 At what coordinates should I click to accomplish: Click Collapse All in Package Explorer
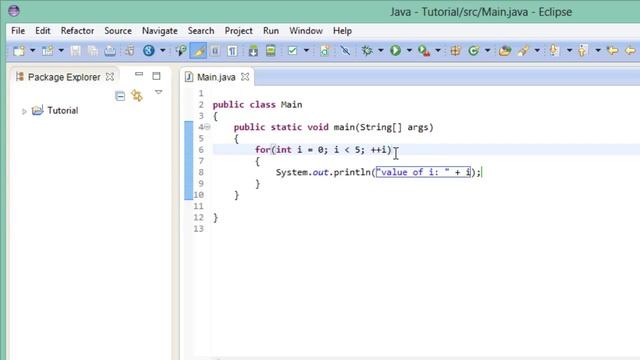(x=120, y=96)
